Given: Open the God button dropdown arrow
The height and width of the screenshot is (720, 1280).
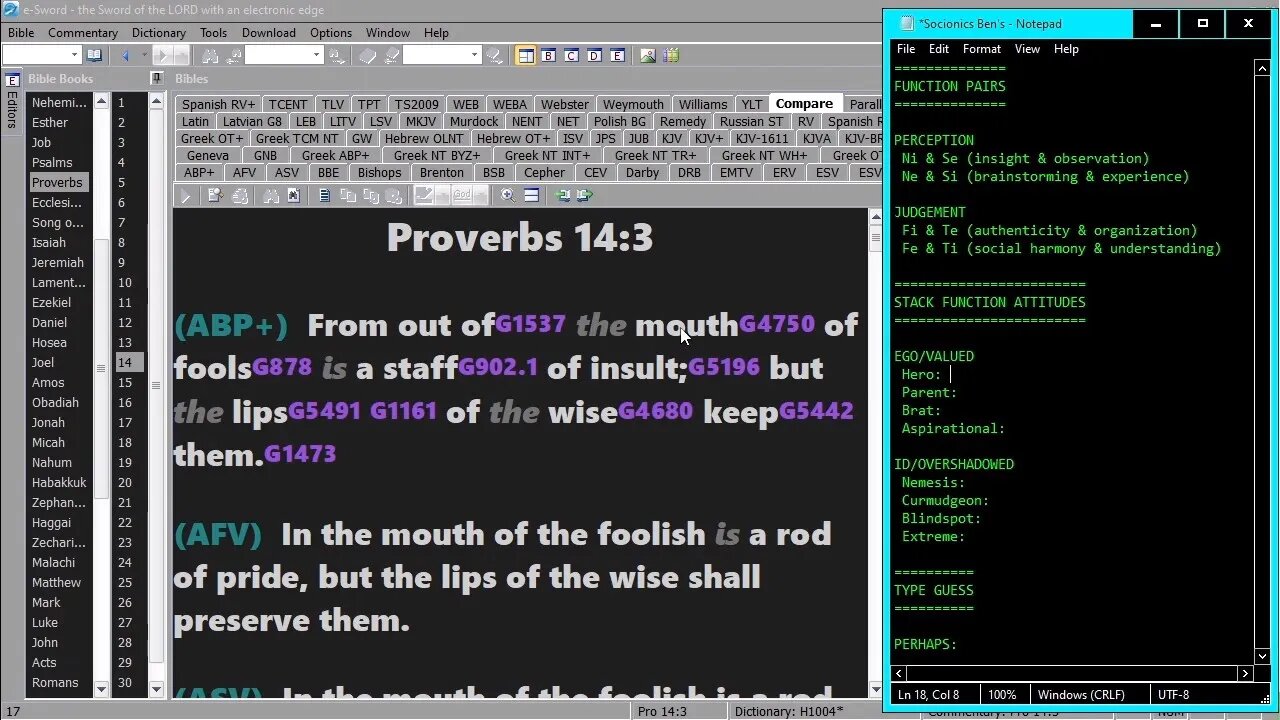Looking at the screenshot, I should coord(480,196).
